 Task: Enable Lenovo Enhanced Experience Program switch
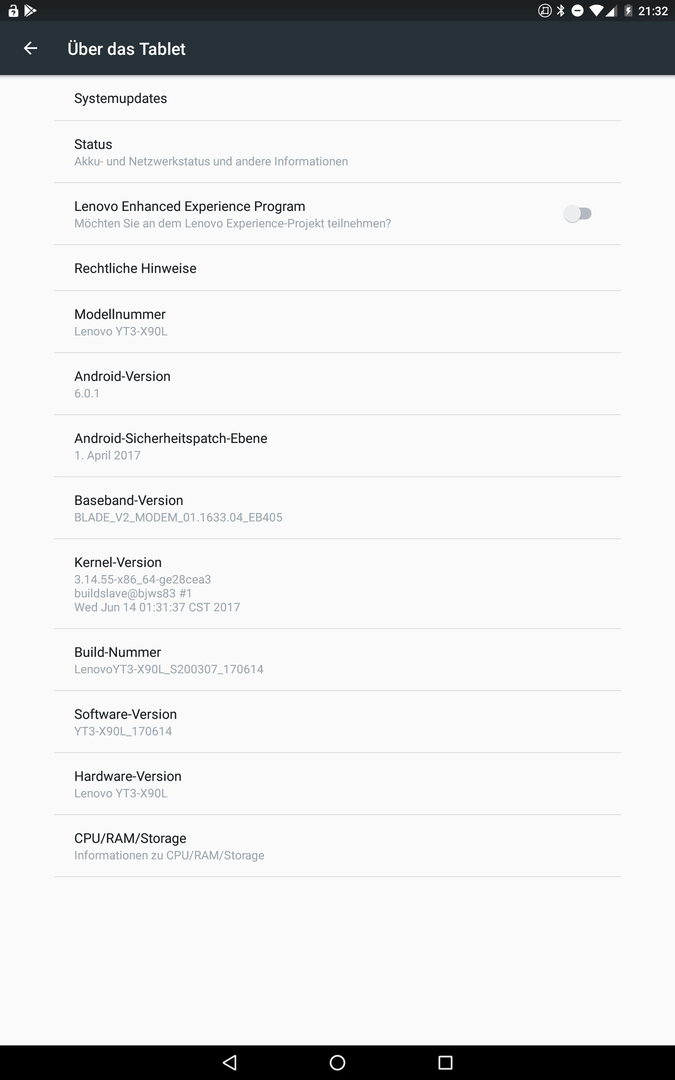[x=578, y=214]
